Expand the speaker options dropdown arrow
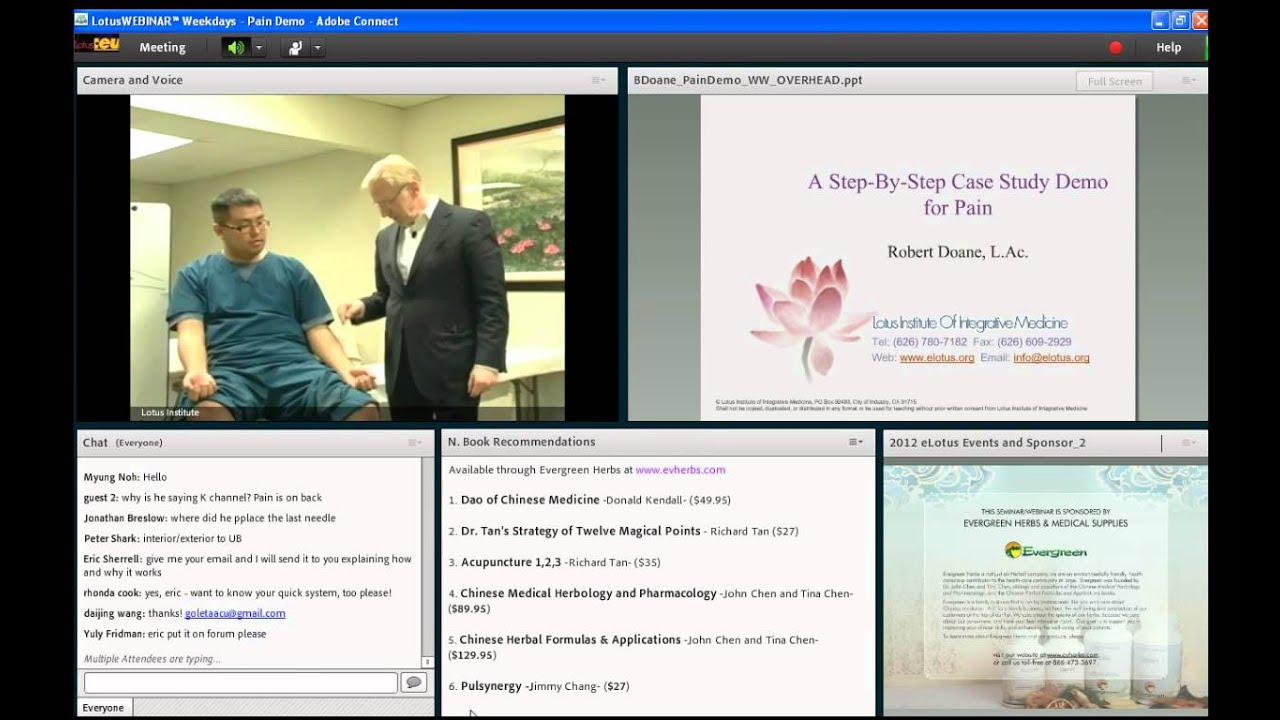This screenshot has height=720, width=1280. (x=259, y=47)
